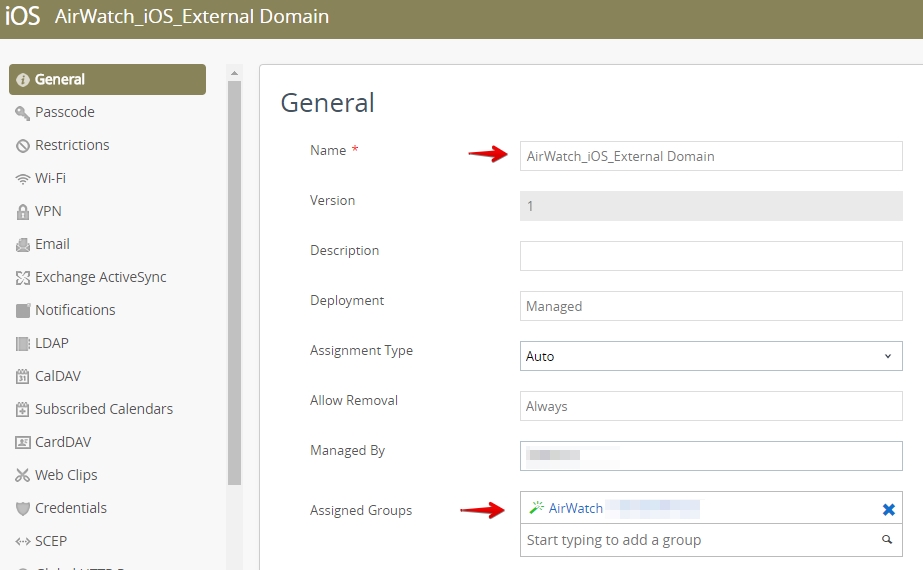Select the General tab in sidebar
The image size is (923, 570).
[x=106, y=80]
